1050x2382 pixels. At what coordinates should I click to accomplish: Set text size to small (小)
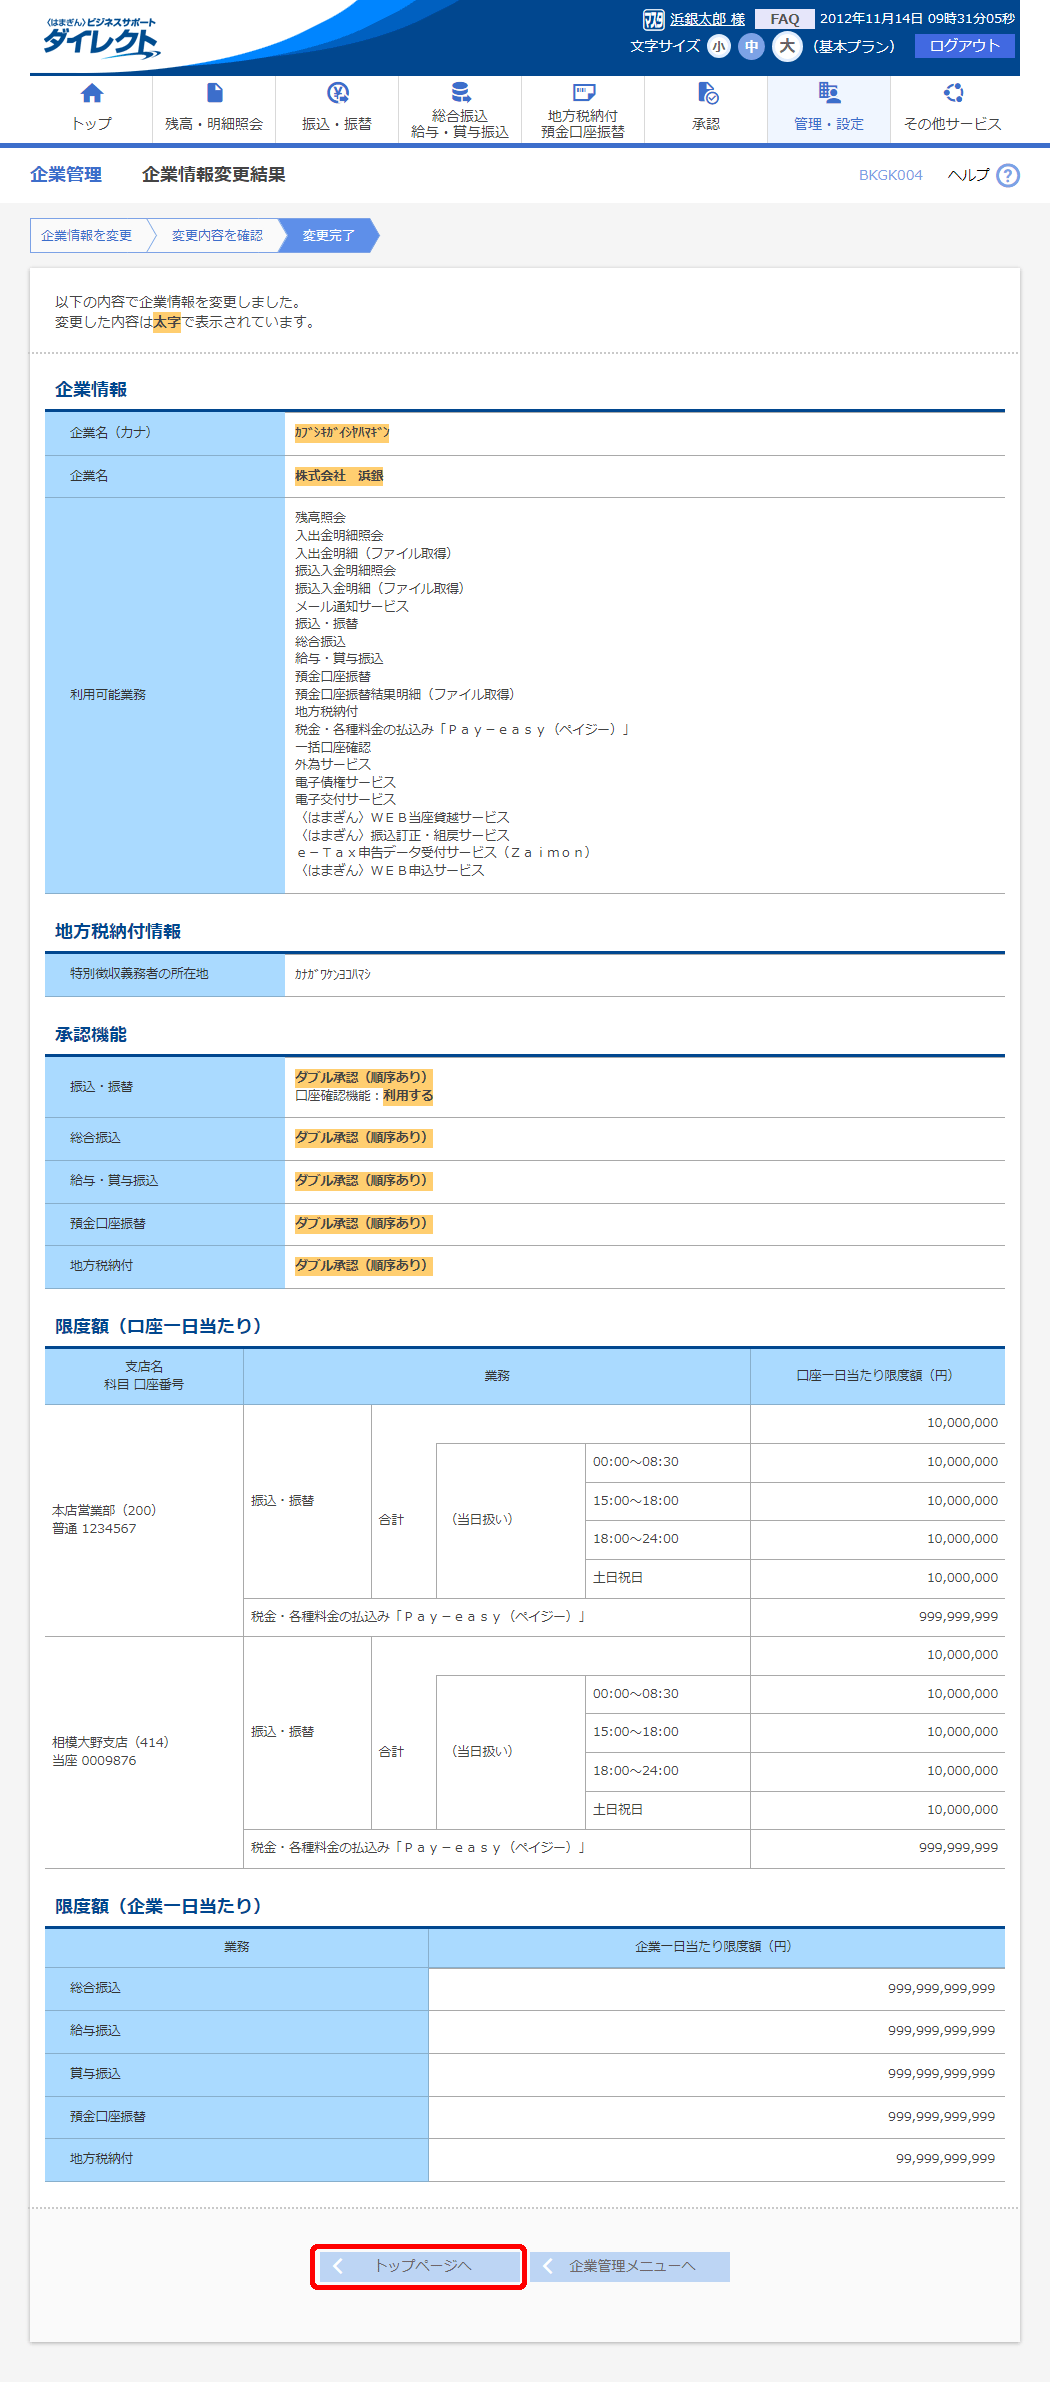[718, 46]
